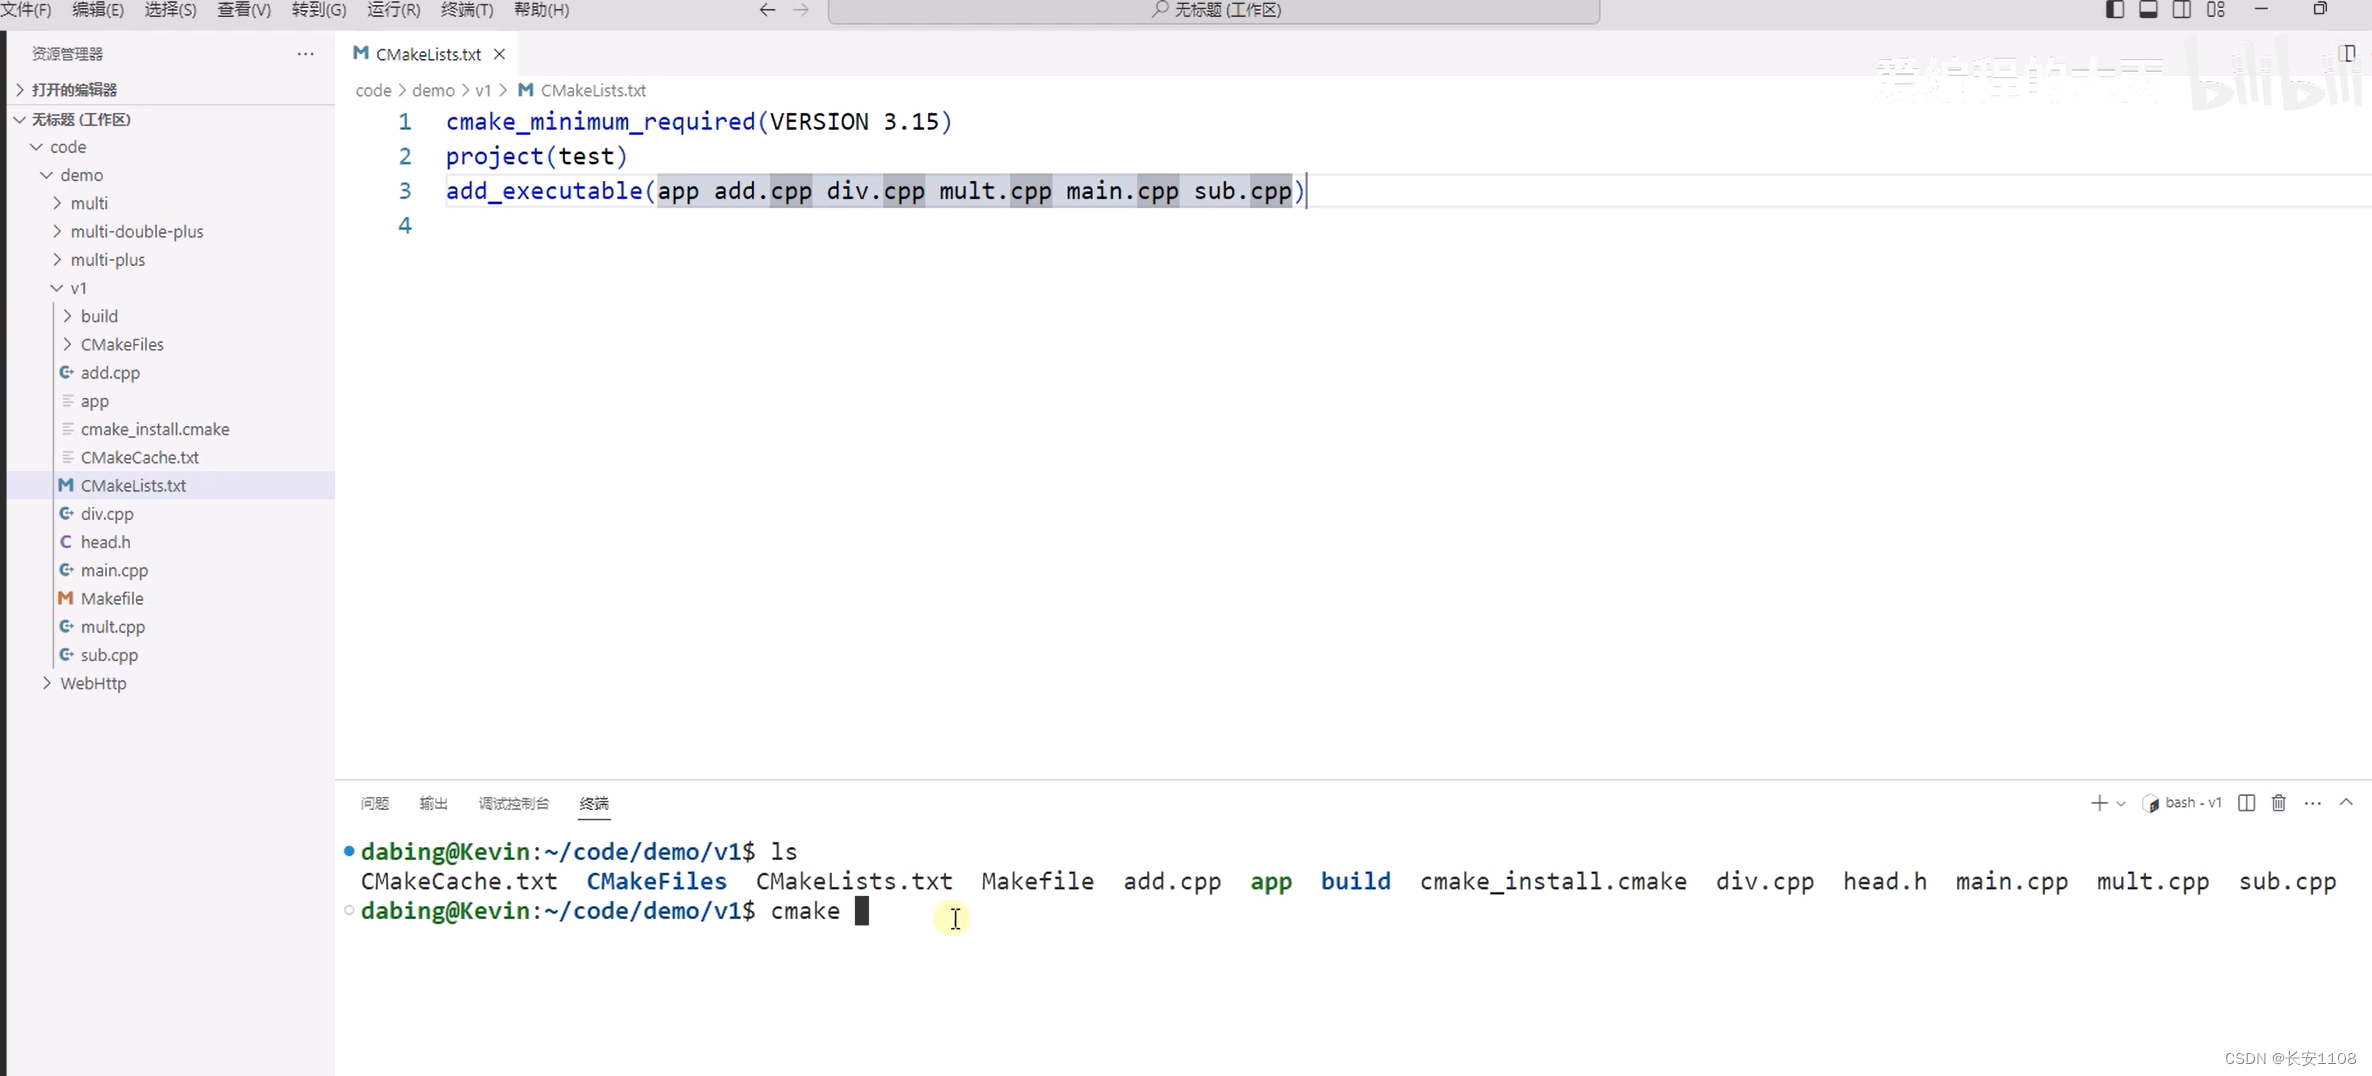Toggle the bottom panel layout icon
The height and width of the screenshot is (1076, 2372).
click(x=2148, y=10)
